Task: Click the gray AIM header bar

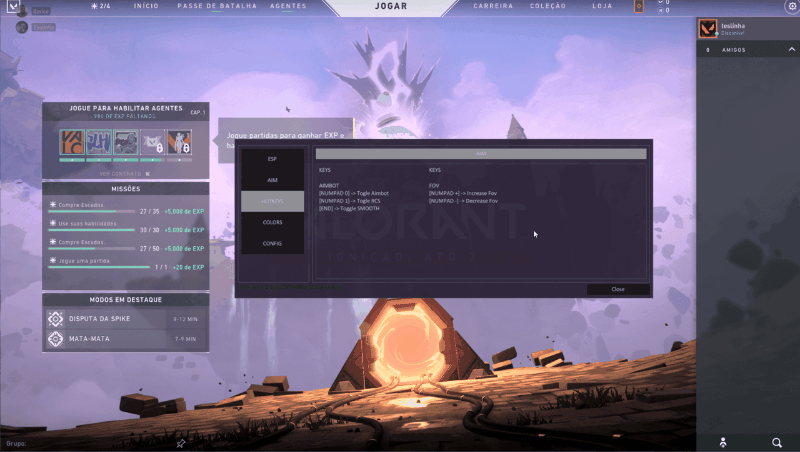Action: coord(481,154)
